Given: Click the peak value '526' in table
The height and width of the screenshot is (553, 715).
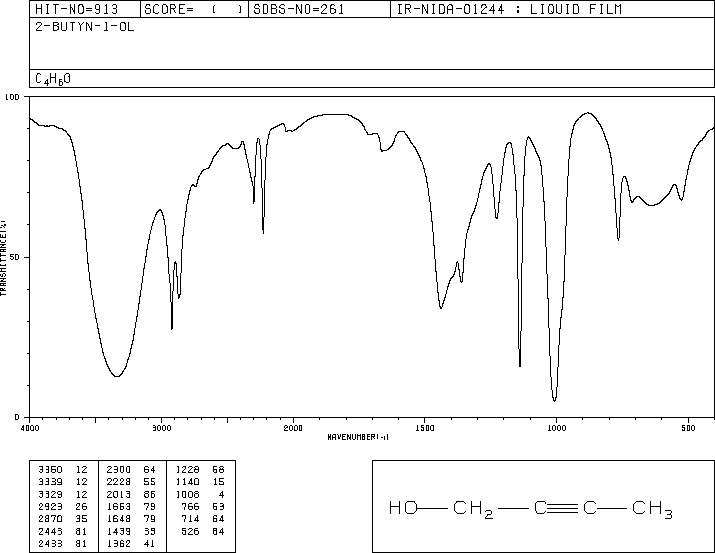Looking at the screenshot, I should coord(191,532).
